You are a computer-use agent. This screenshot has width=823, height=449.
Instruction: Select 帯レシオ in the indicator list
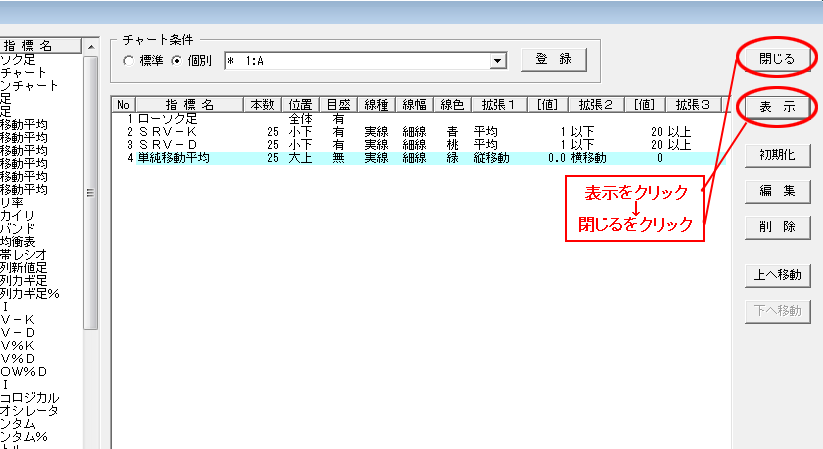(x=23, y=255)
